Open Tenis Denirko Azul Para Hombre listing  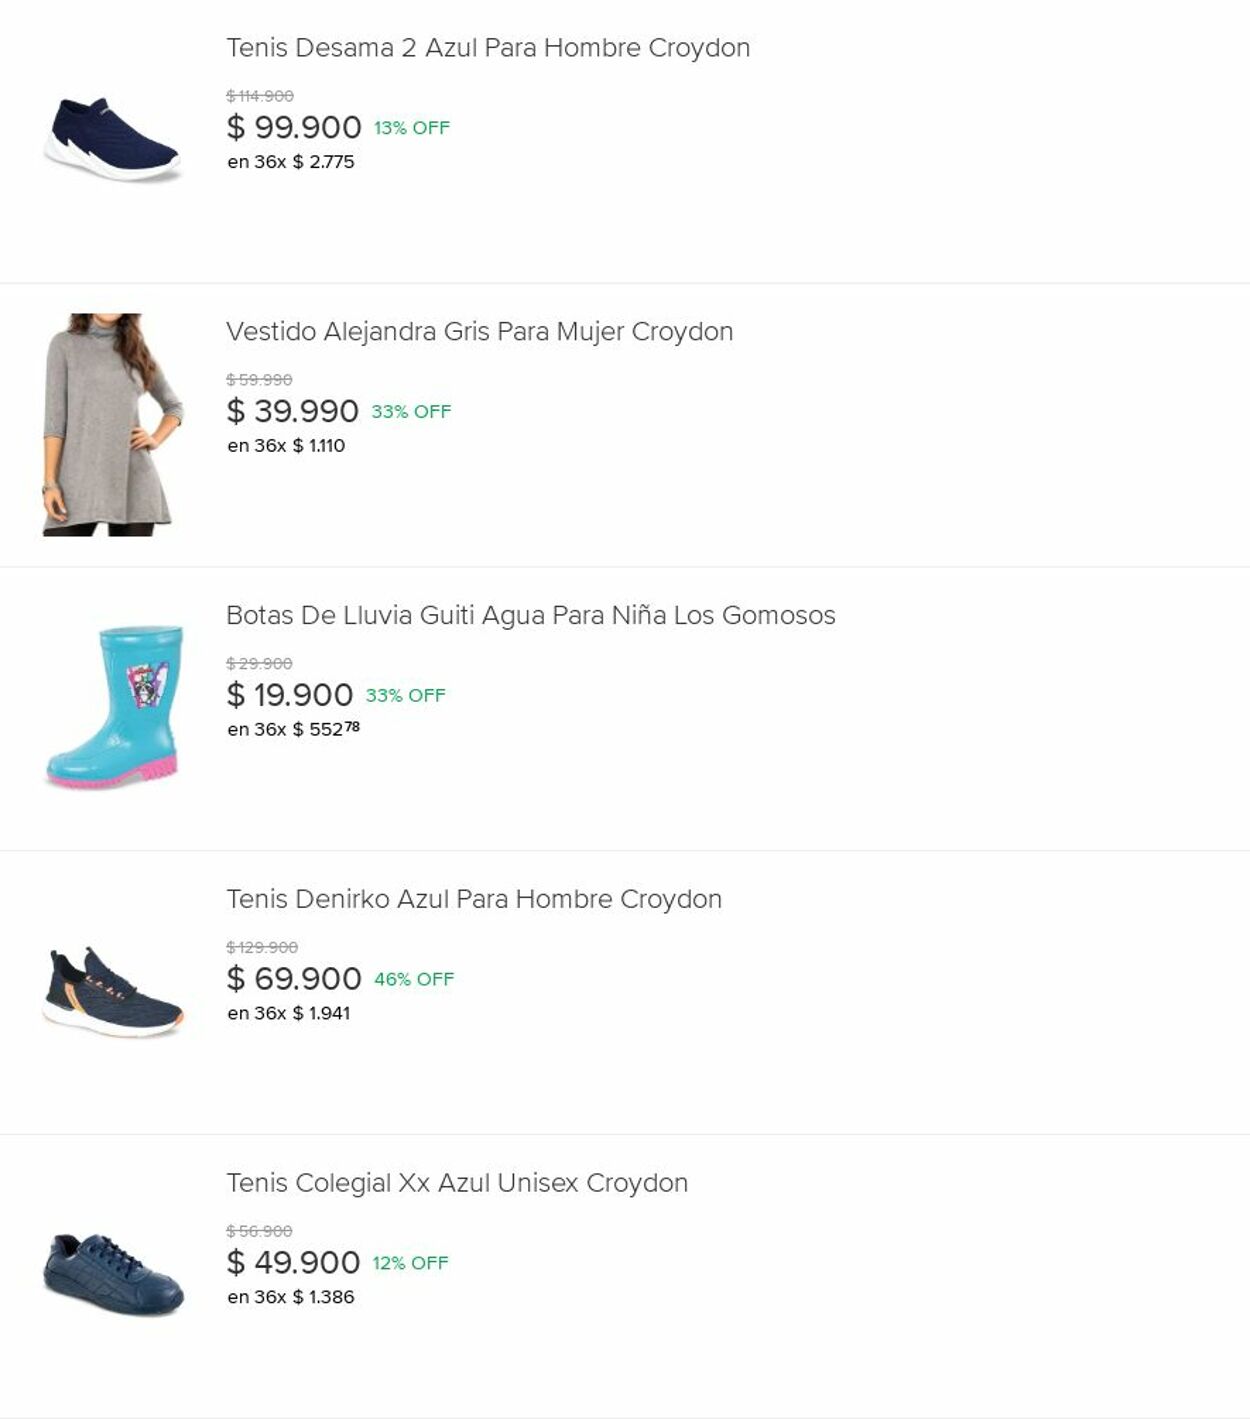click(x=473, y=899)
